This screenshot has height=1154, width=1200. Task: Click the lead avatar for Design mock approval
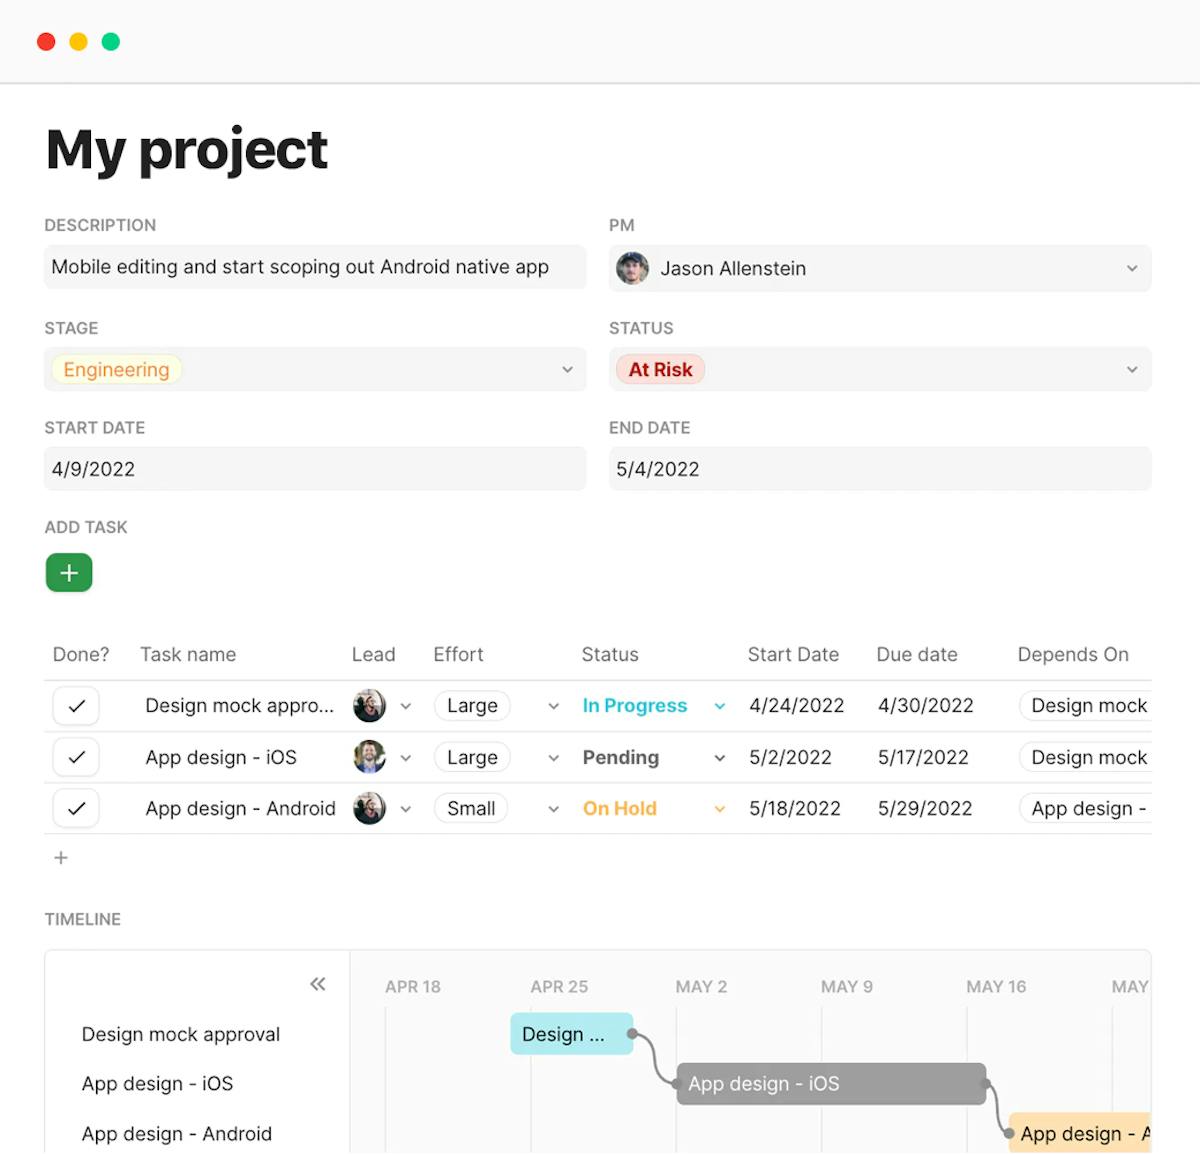coord(369,705)
